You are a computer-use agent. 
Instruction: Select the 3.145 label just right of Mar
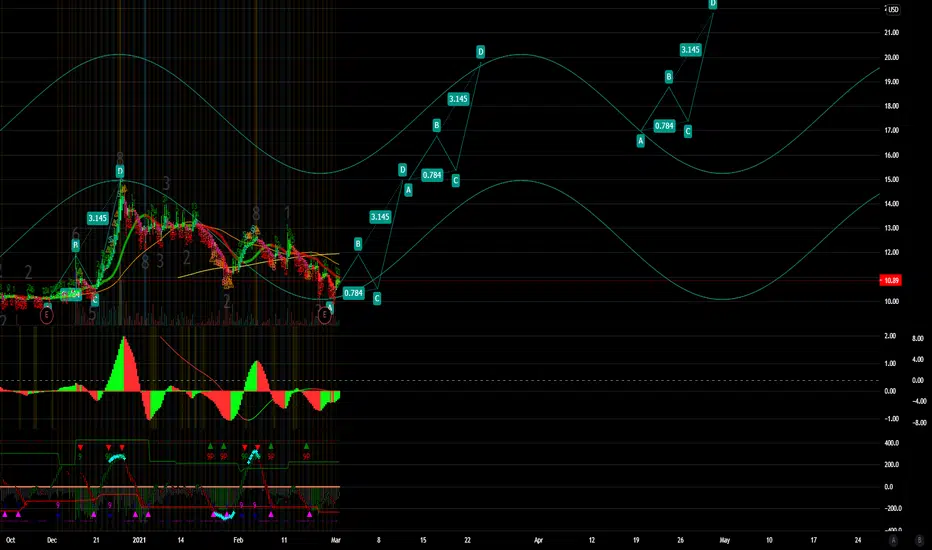coord(380,217)
